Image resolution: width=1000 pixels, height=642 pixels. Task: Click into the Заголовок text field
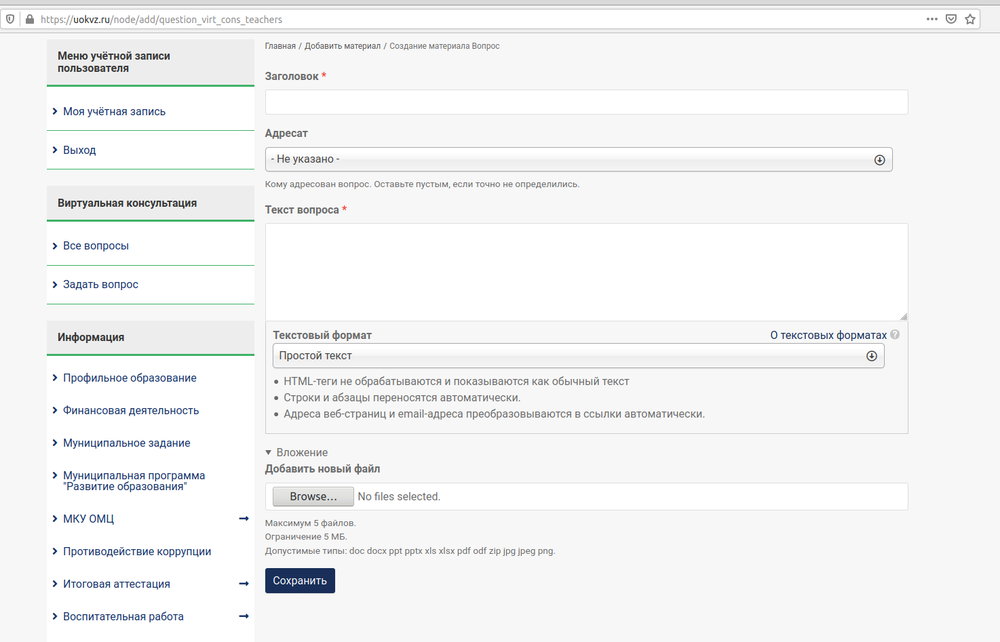(x=586, y=102)
